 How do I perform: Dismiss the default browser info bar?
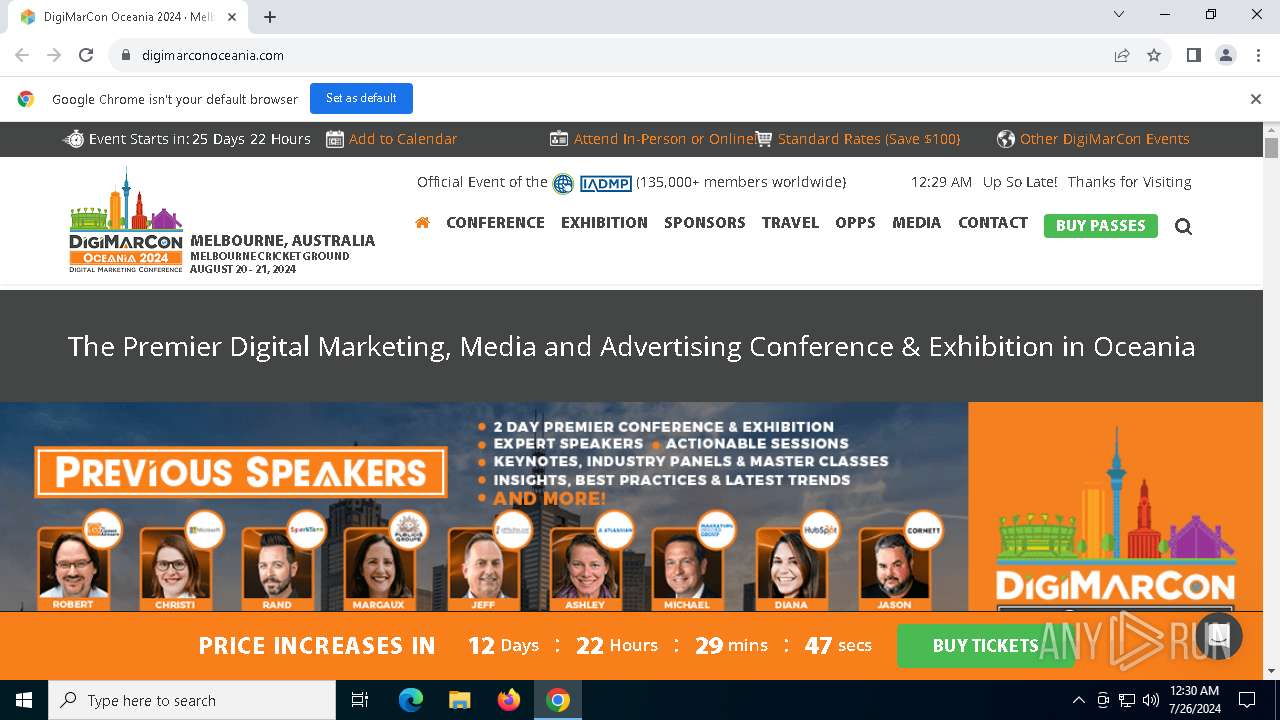(x=1256, y=99)
